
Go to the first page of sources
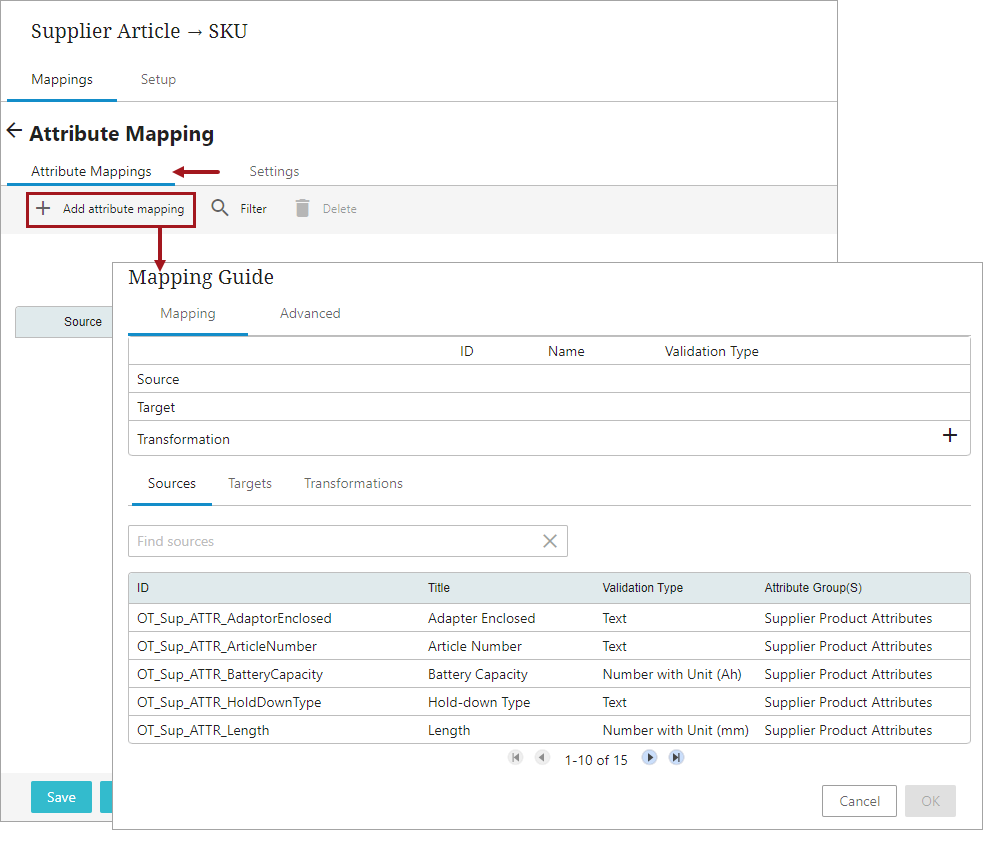point(516,758)
